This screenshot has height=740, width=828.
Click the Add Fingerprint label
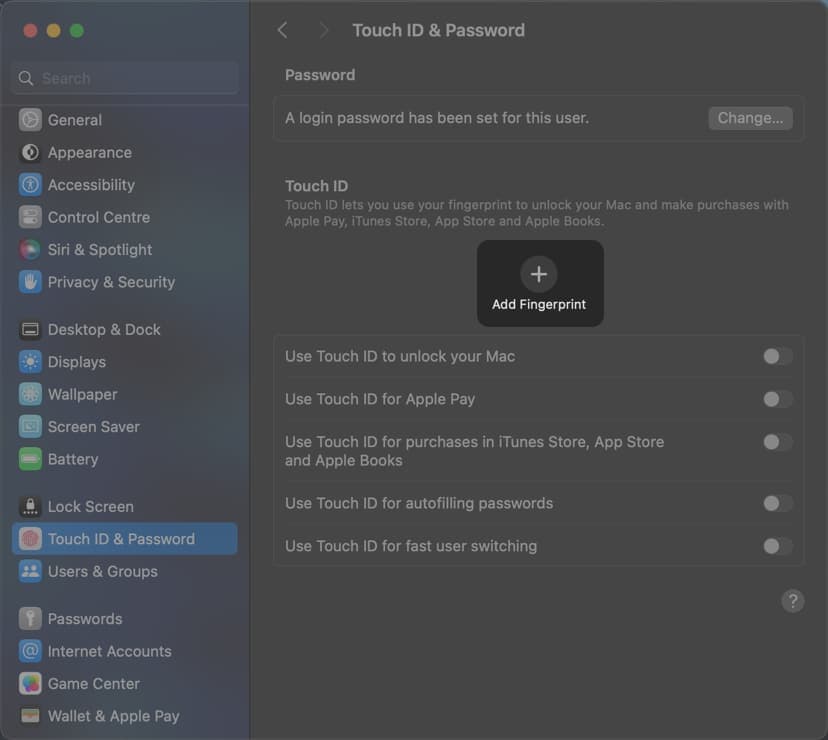539,305
